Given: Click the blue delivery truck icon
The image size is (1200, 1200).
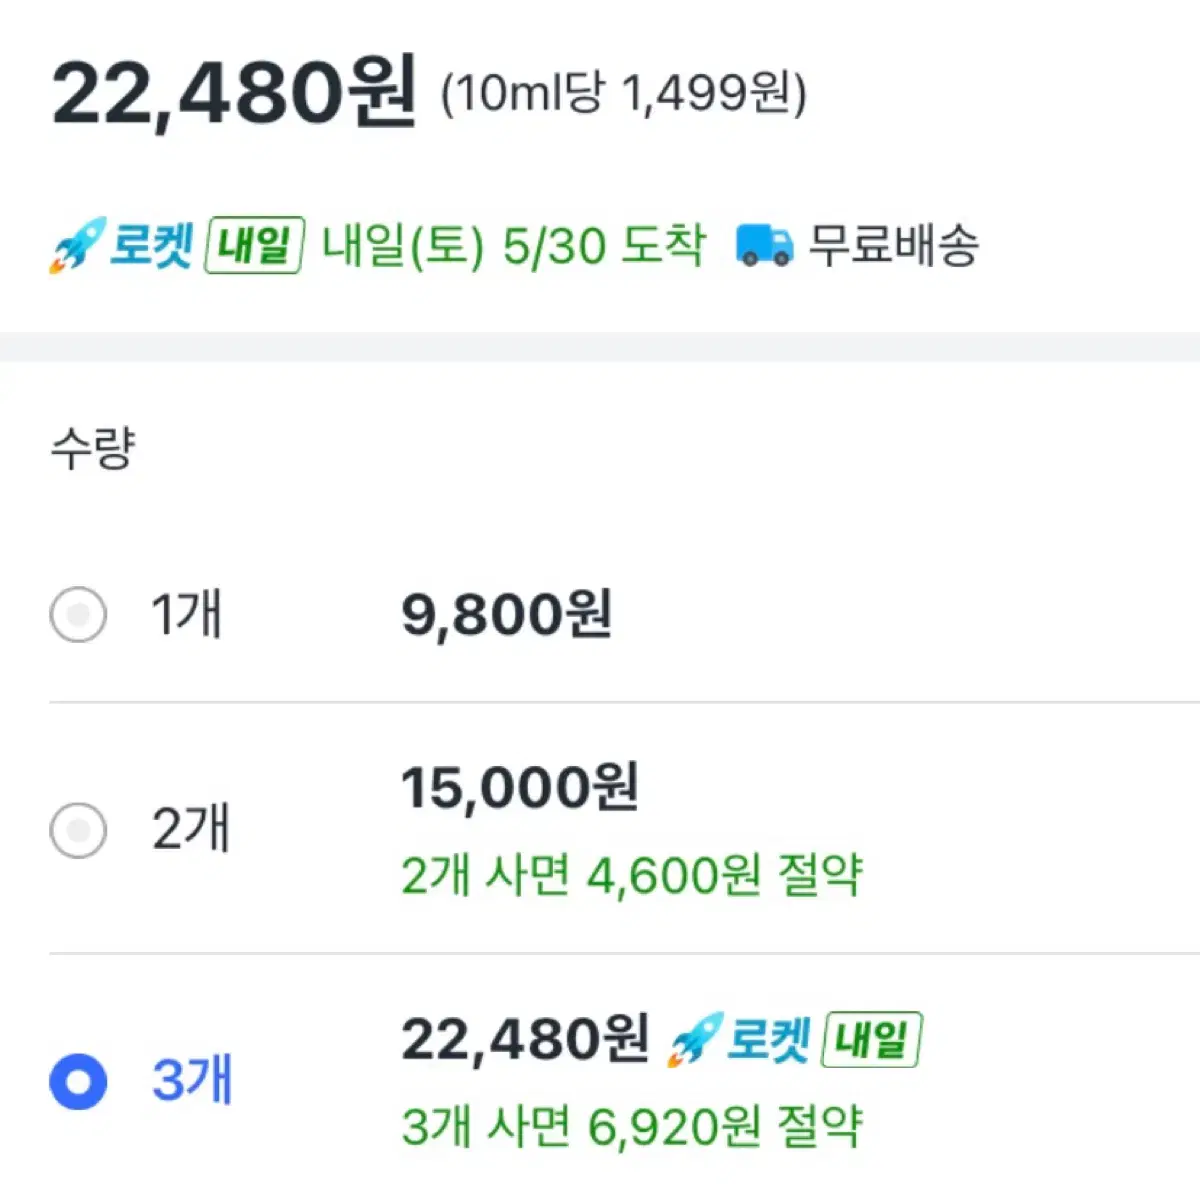Looking at the screenshot, I should tap(764, 245).
